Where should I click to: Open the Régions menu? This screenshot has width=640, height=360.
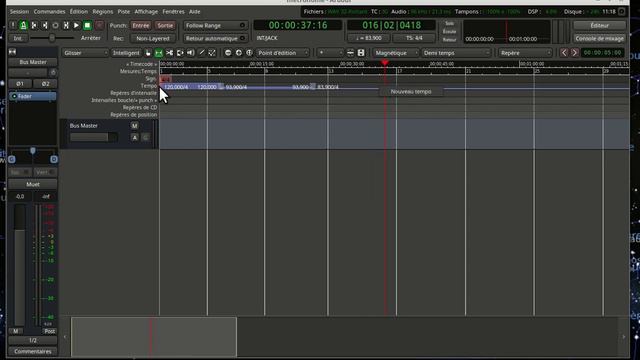[102, 12]
